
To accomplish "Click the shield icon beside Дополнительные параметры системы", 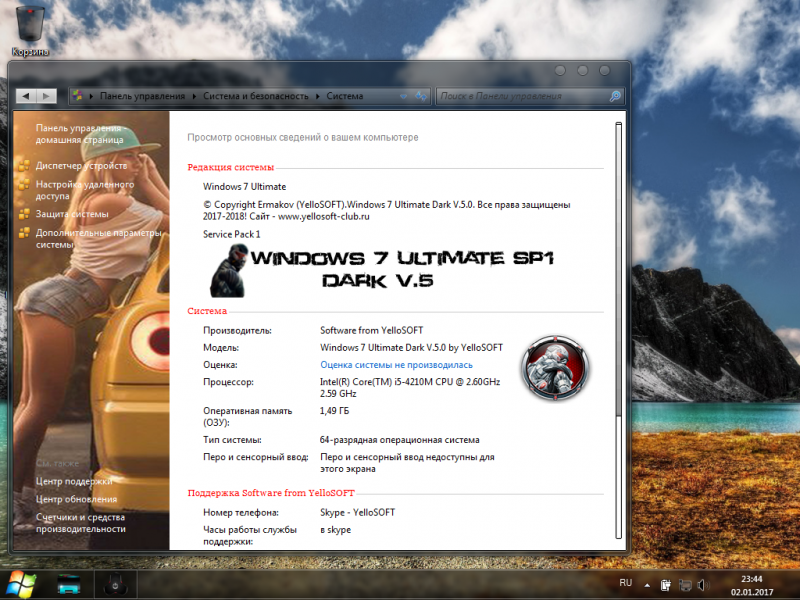I will tap(23, 233).
